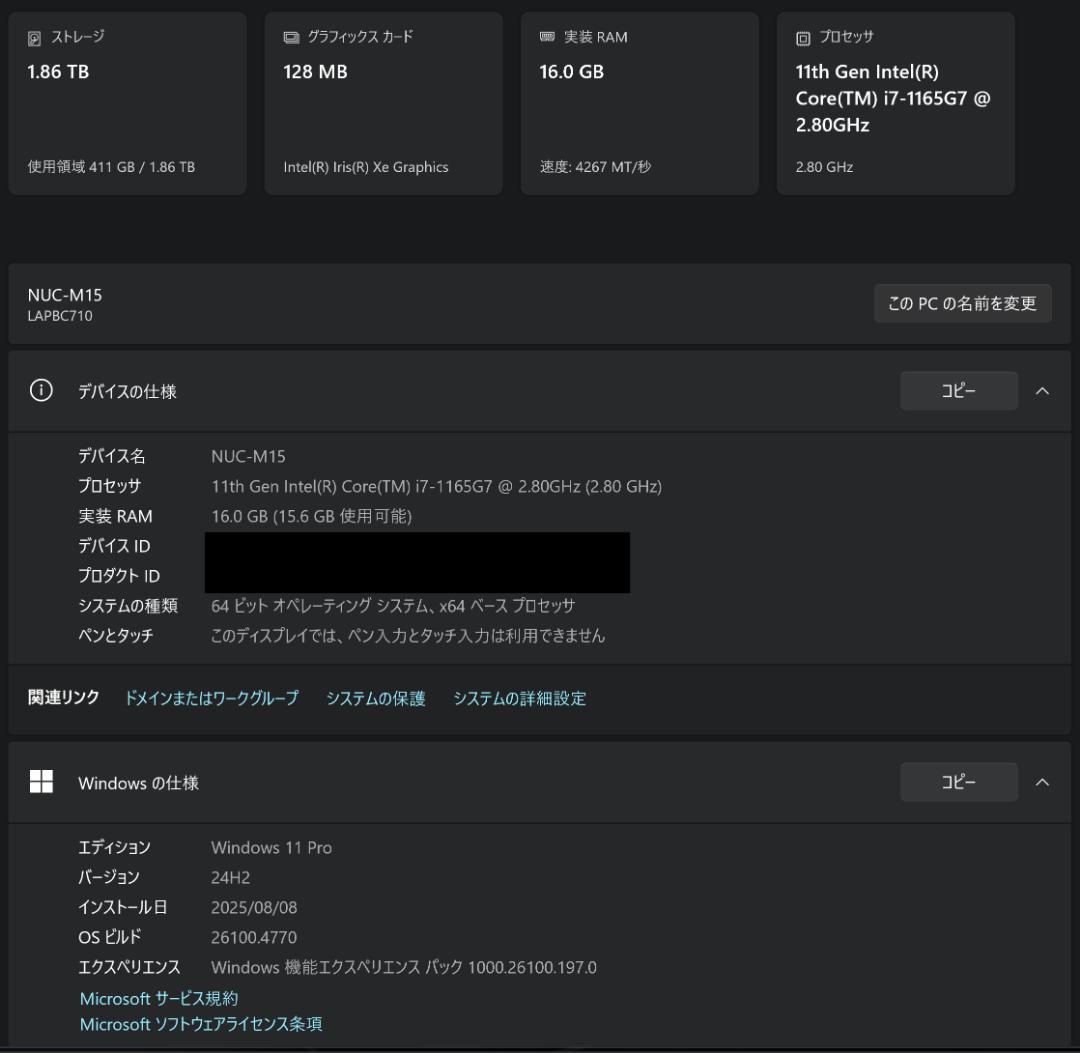The width and height of the screenshot is (1080, 1053).
Task: Select processor value in device specifications
Action: pos(436,486)
